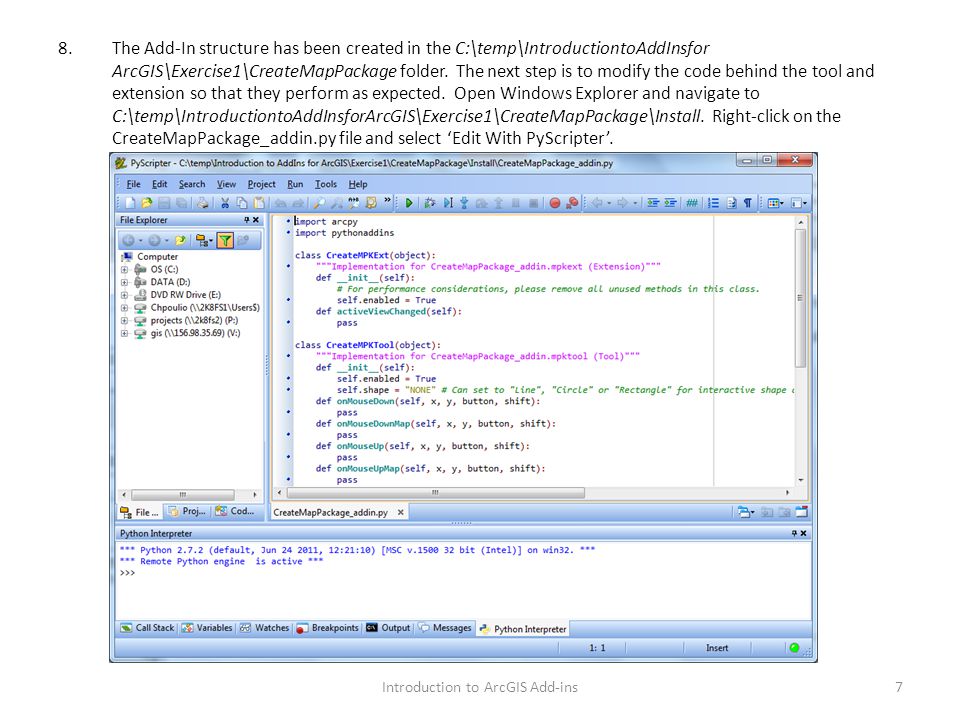Click the Run to Cursor icon

coord(448,203)
